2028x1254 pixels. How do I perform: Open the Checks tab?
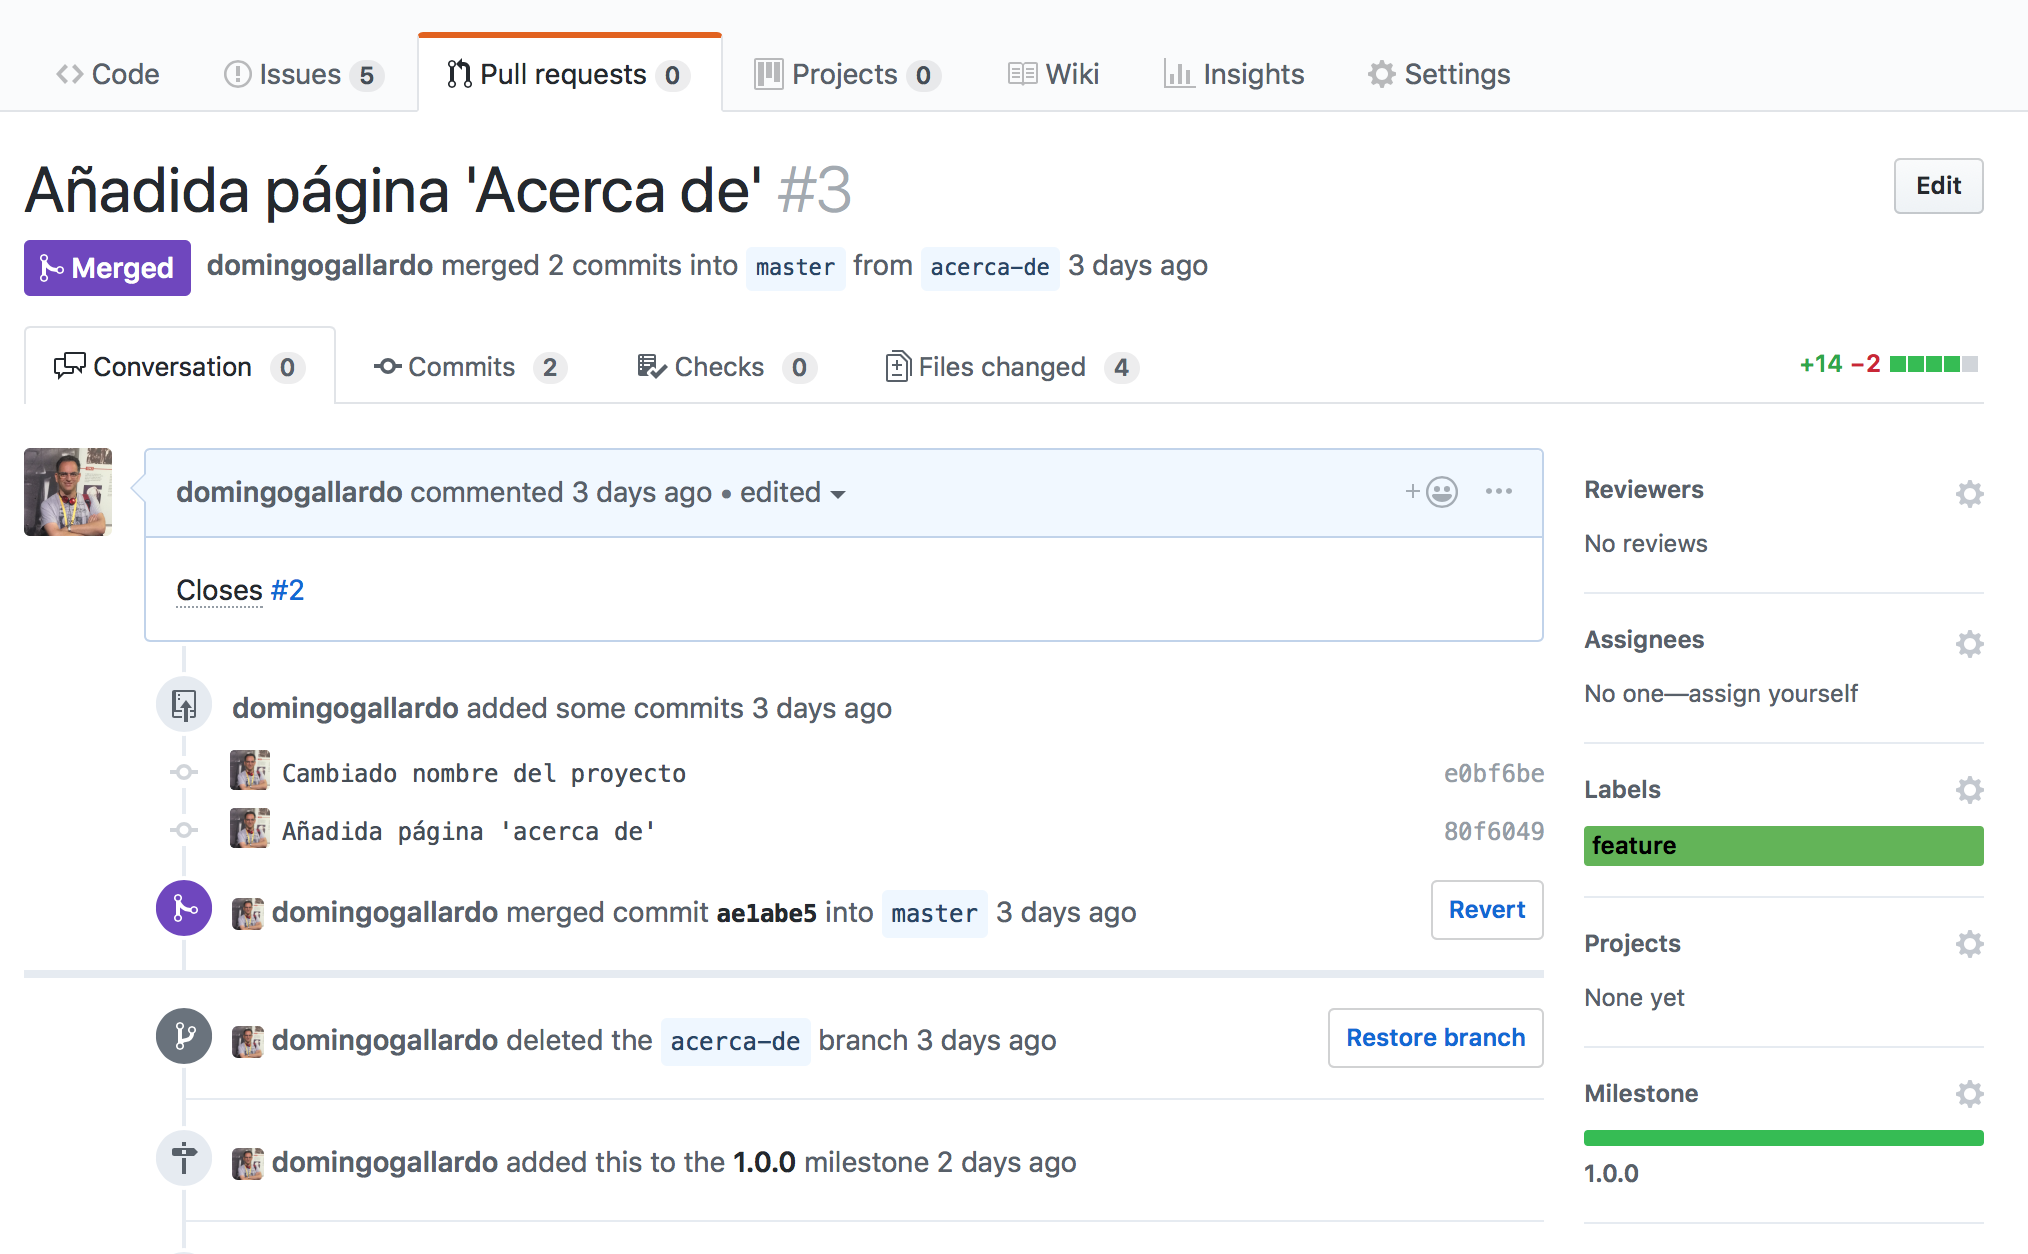(726, 367)
